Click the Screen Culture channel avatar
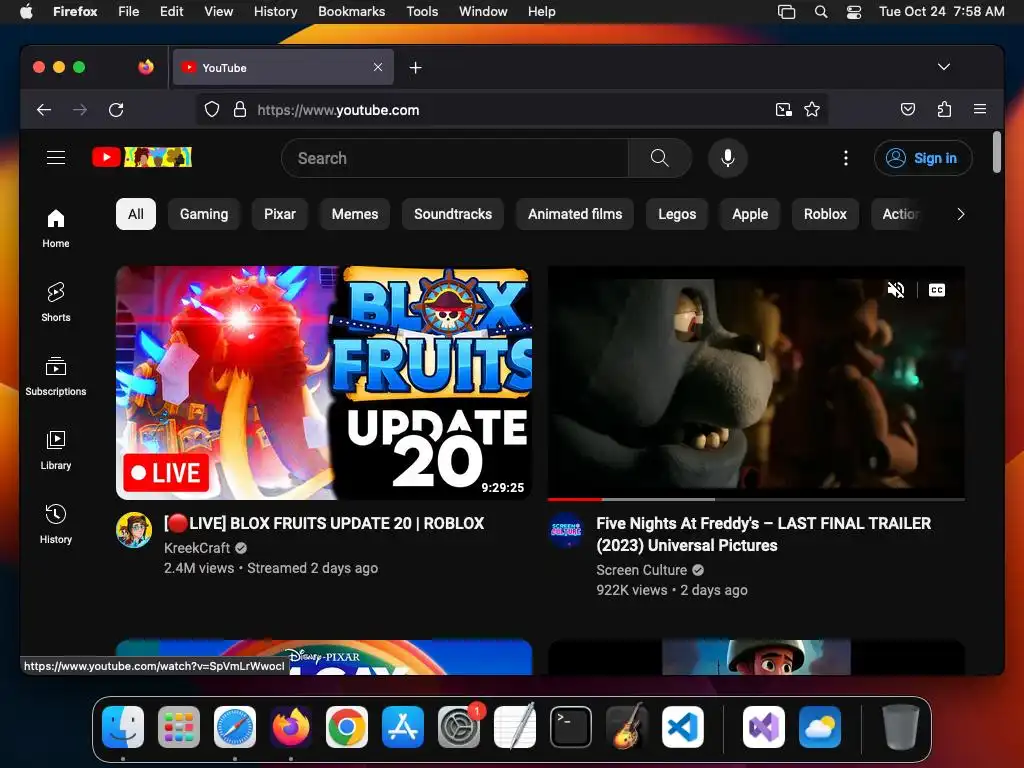 click(x=566, y=530)
